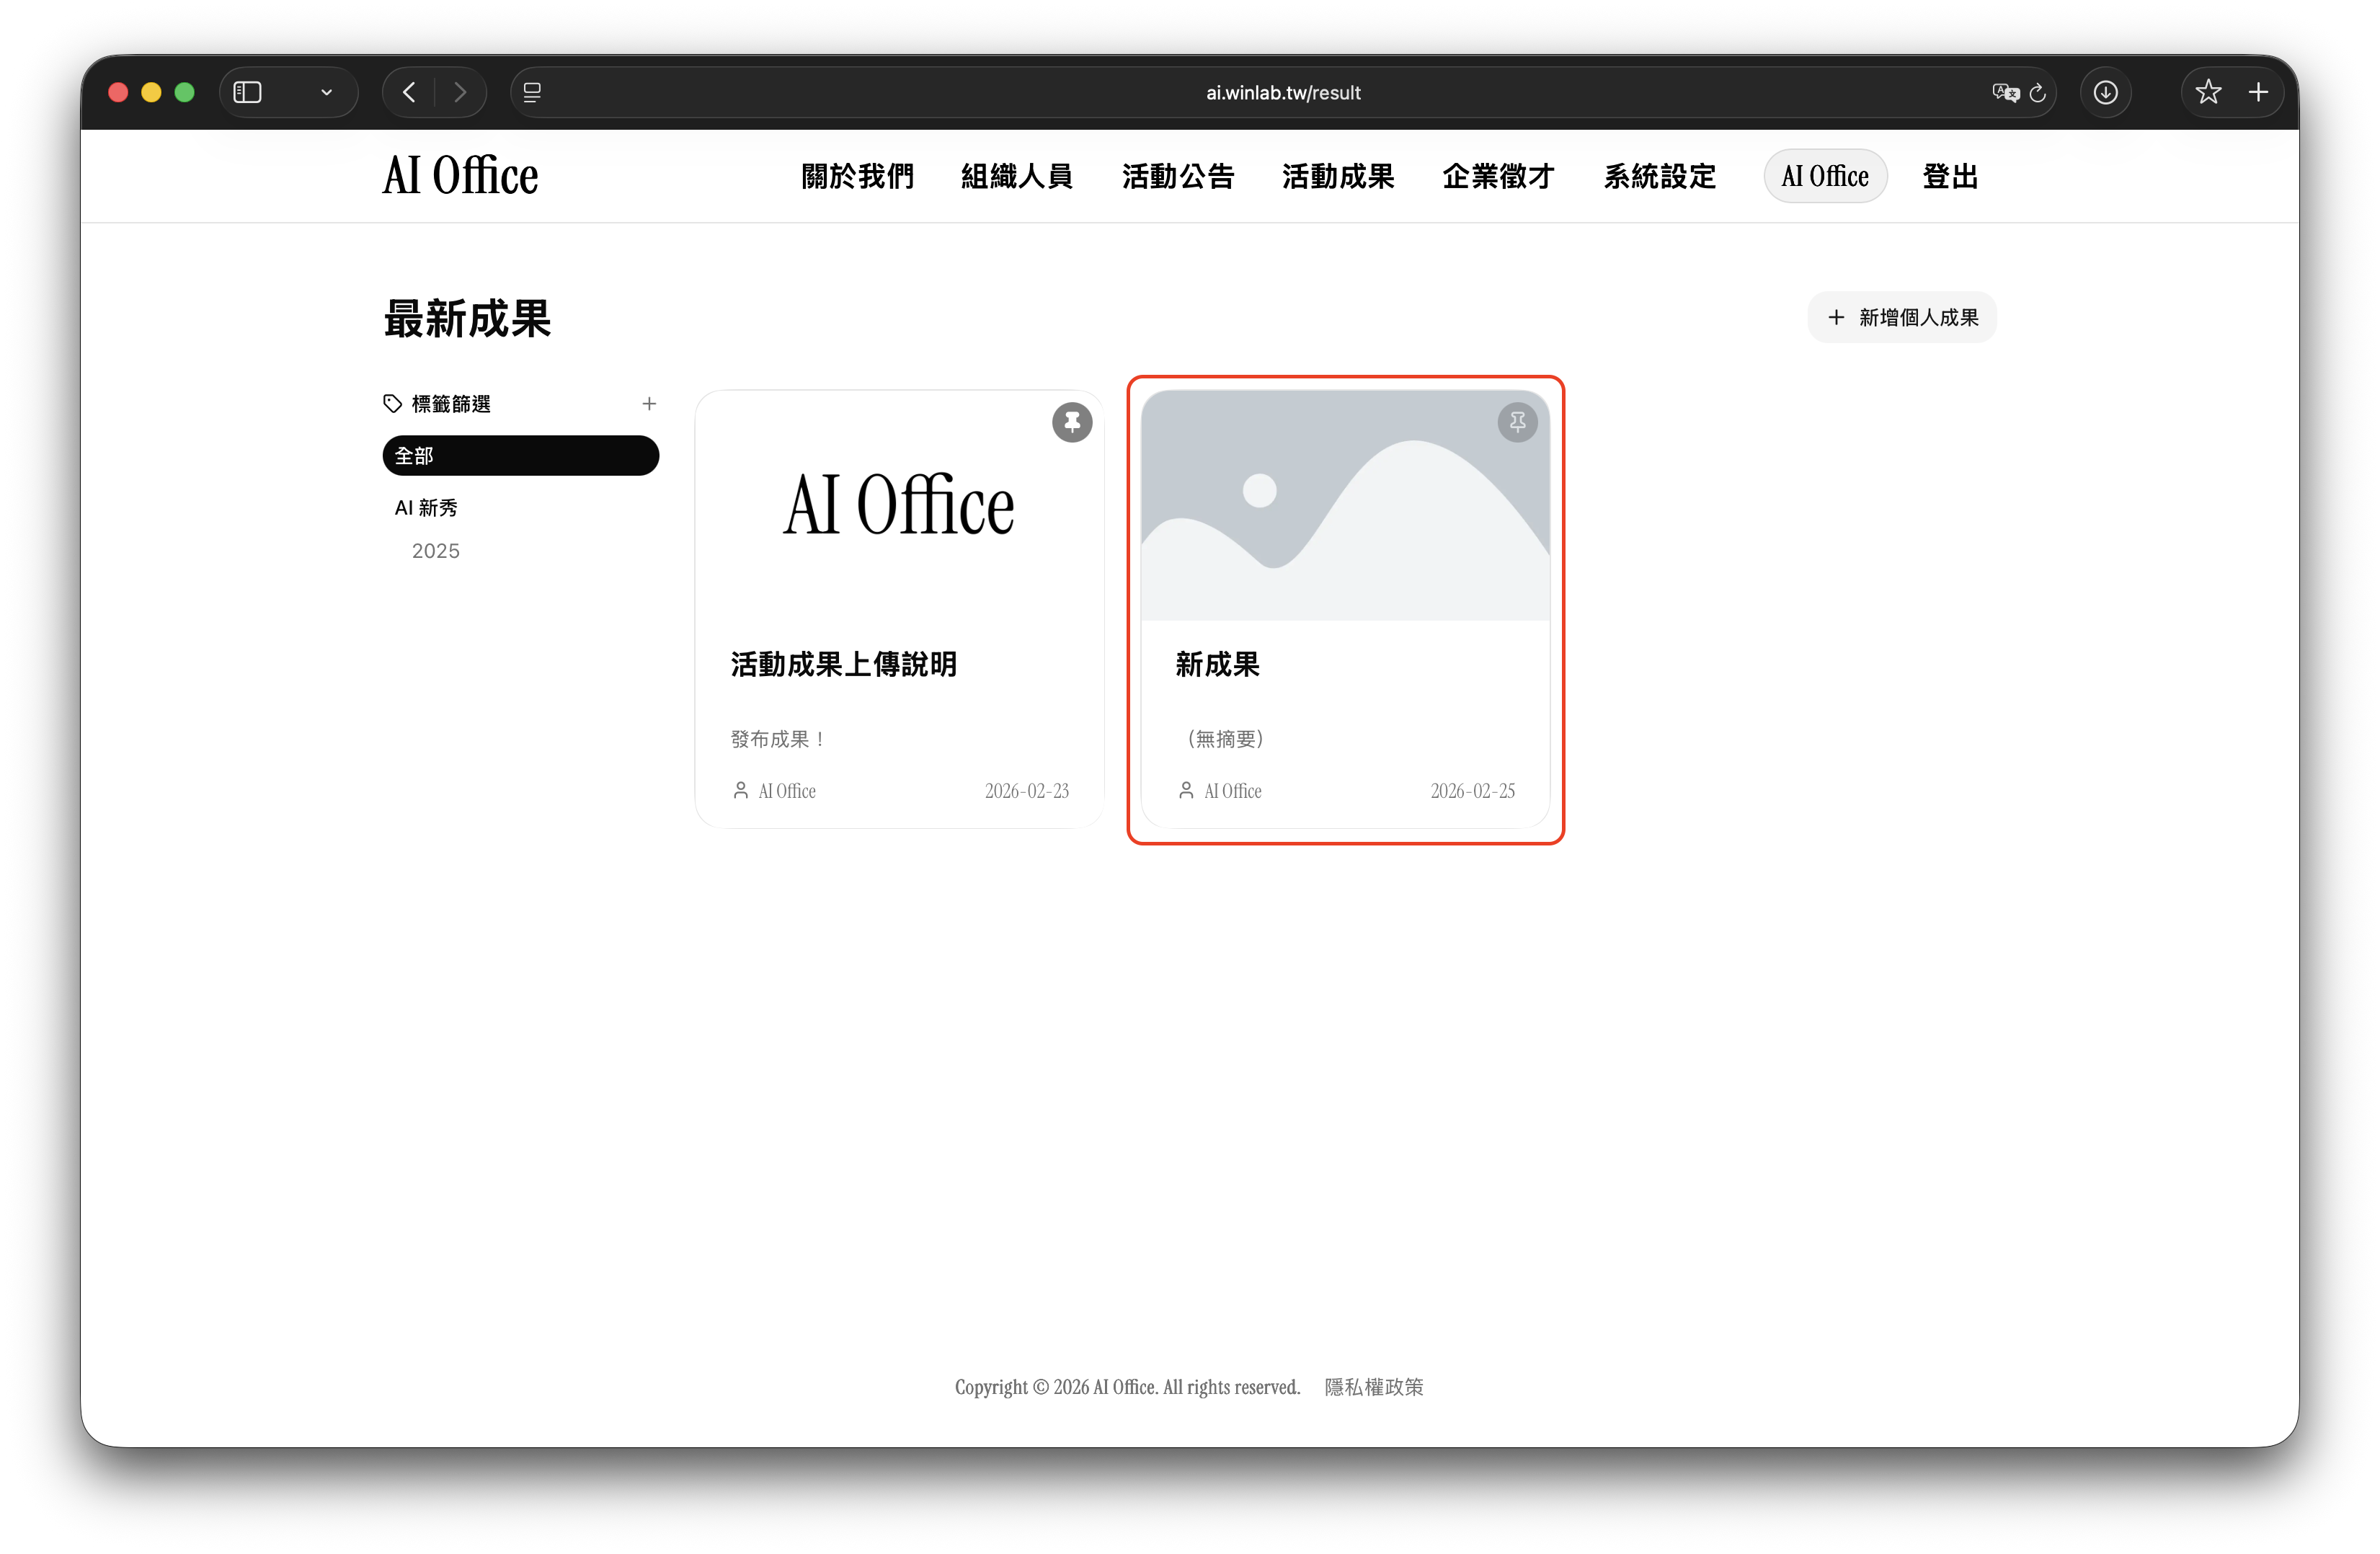This screenshot has height=1554, width=2380.
Task: Filter by AI 新秀 tag
Action: tap(426, 508)
